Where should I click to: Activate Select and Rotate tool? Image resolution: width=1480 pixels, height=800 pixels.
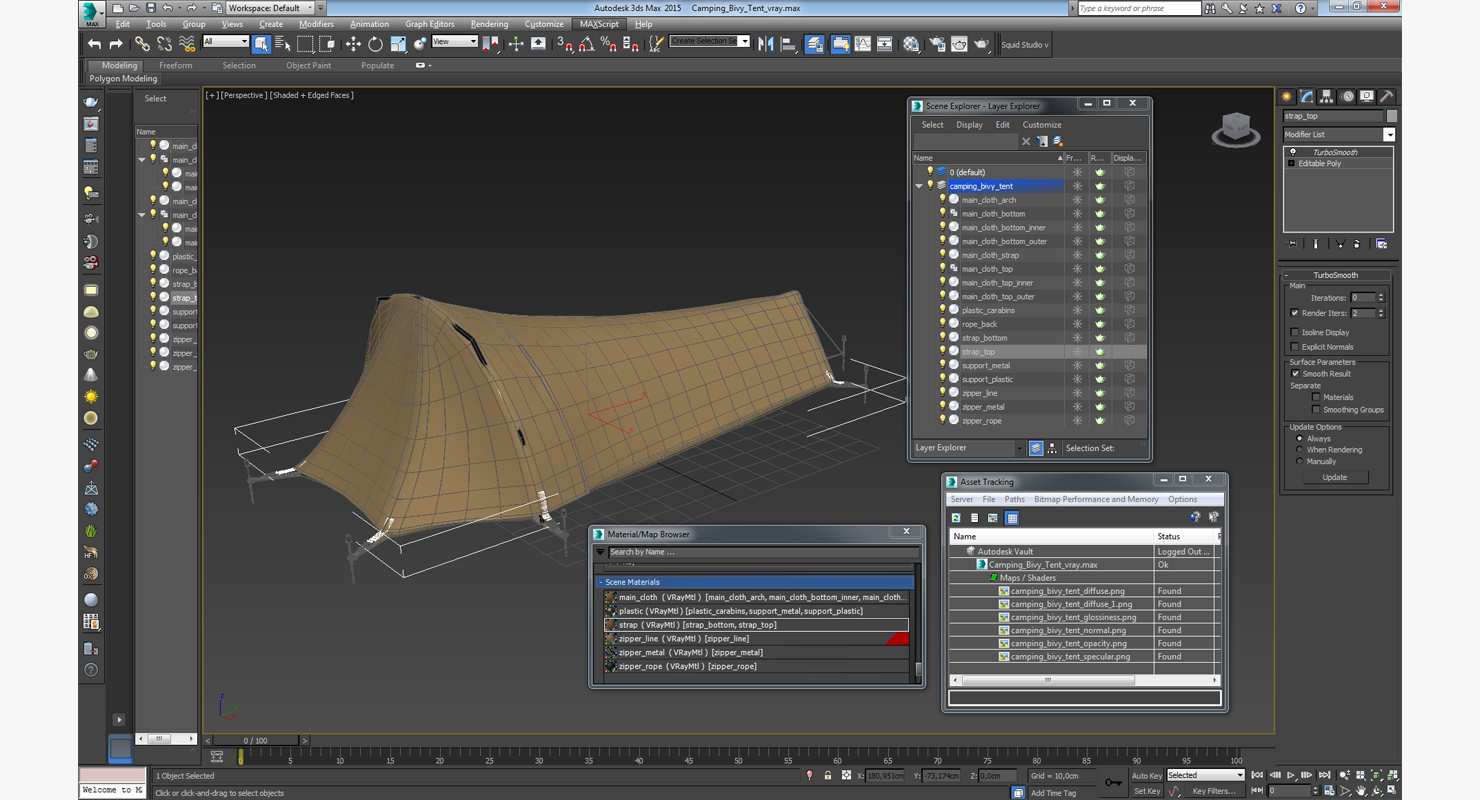point(375,44)
